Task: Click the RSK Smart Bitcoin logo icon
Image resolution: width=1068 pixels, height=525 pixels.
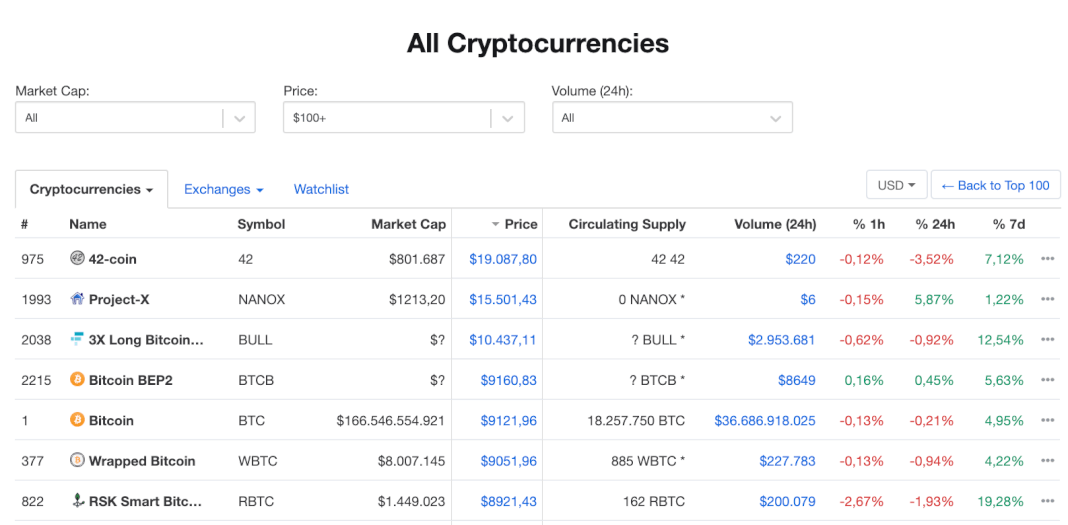Action: click(78, 501)
